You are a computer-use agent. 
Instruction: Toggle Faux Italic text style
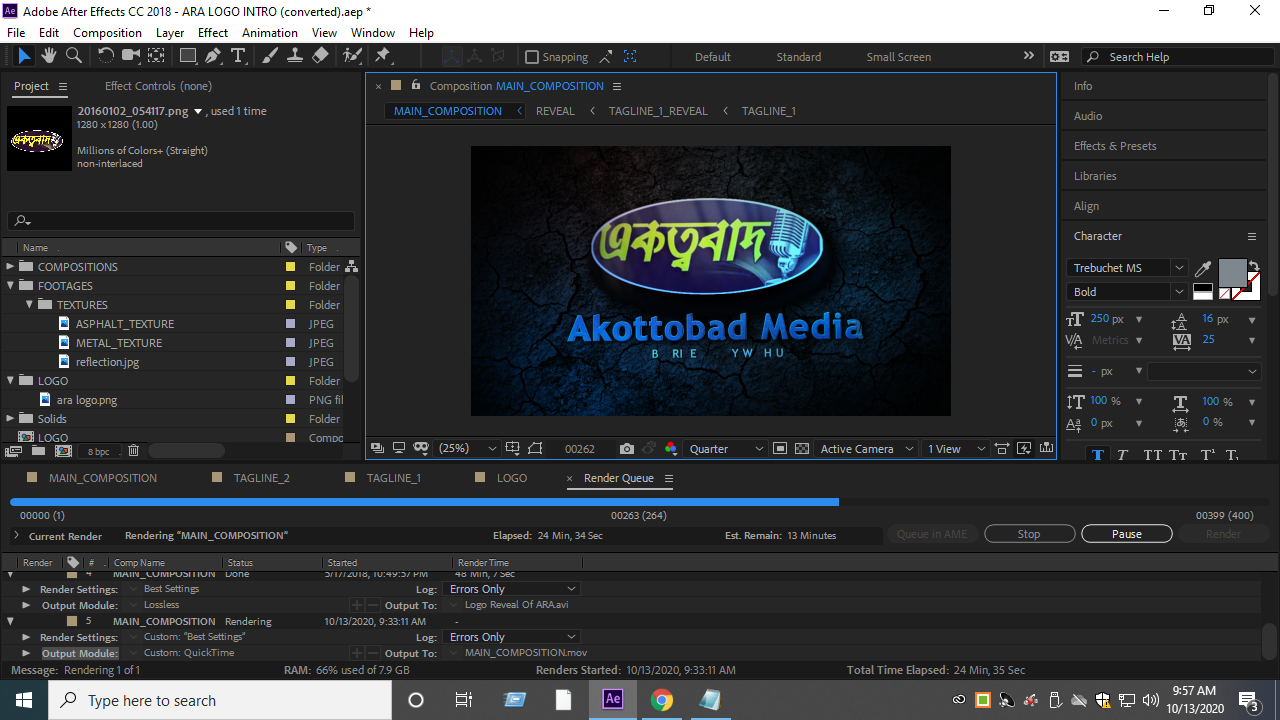click(1122, 456)
